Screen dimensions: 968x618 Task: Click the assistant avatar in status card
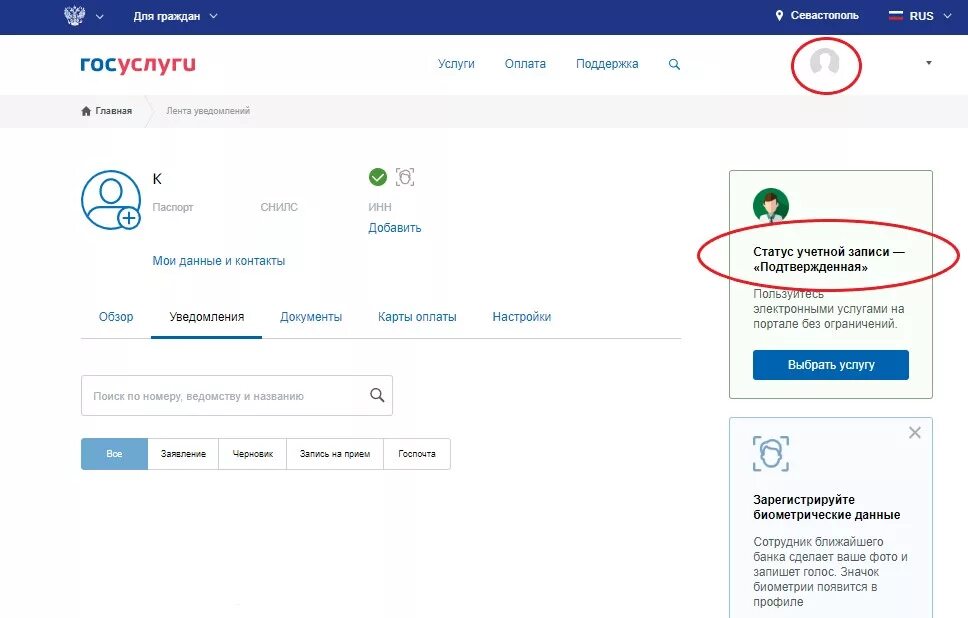[771, 205]
